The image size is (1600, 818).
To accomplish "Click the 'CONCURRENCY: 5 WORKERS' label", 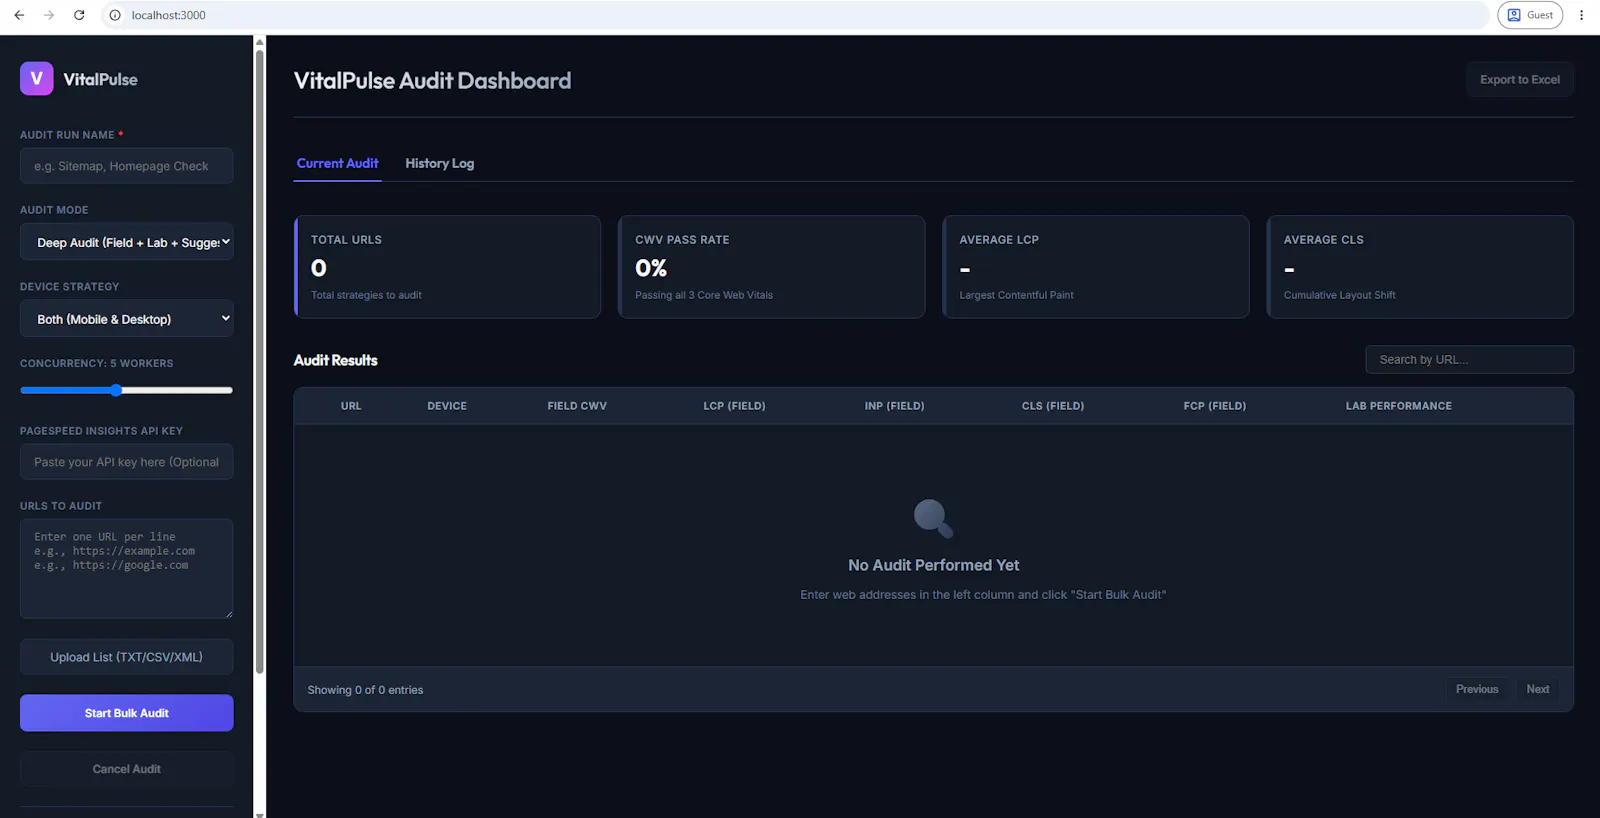I will tap(97, 363).
